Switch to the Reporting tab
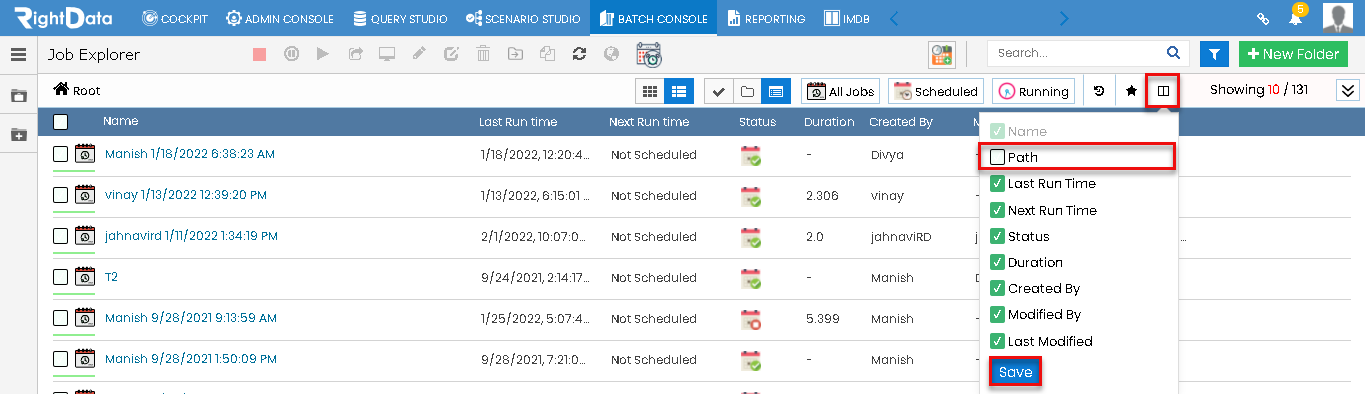Image resolution: width=1365 pixels, height=394 pixels. coord(766,18)
